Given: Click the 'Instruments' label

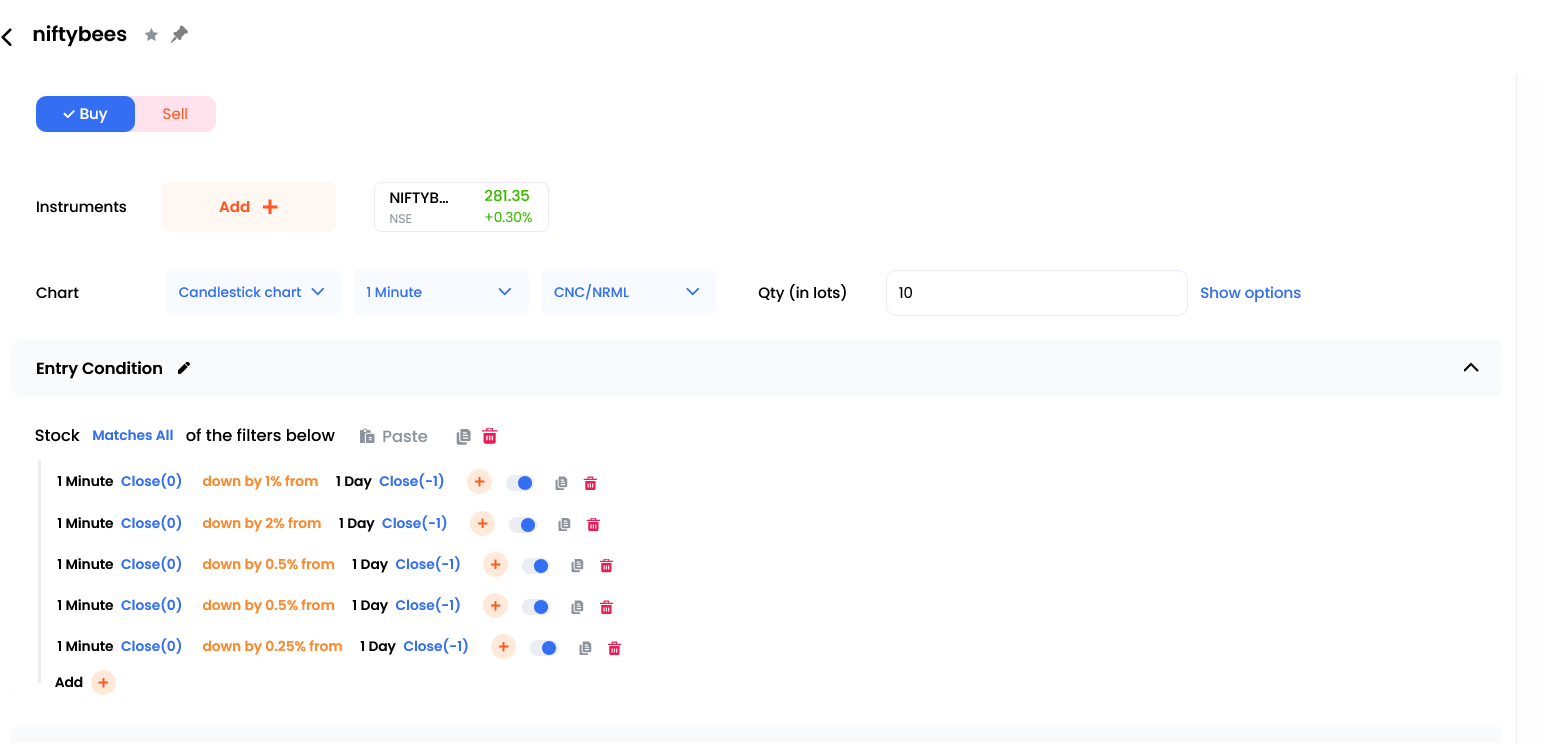Looking at the screenshot, I should (81, 207).
